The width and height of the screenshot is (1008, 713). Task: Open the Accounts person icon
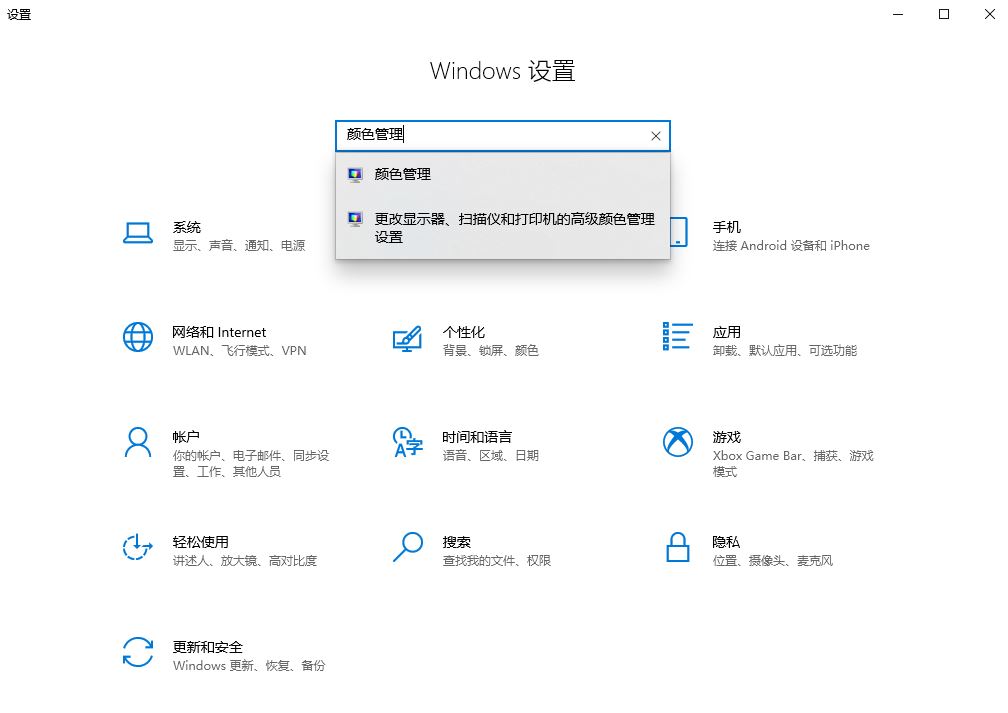[138, 442]
